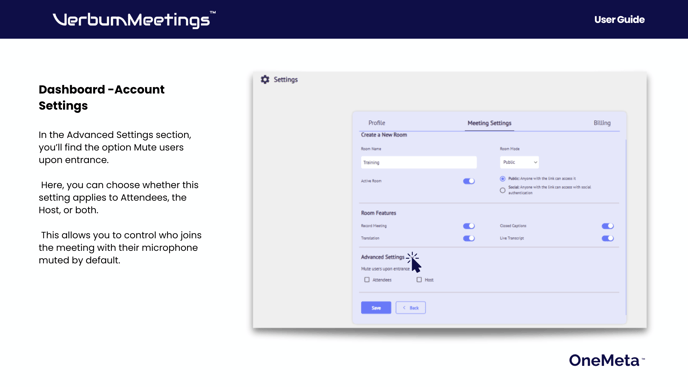688x387 pixels.
Task: Toggle the Live Transcript switch
Action: pos(608,238)
